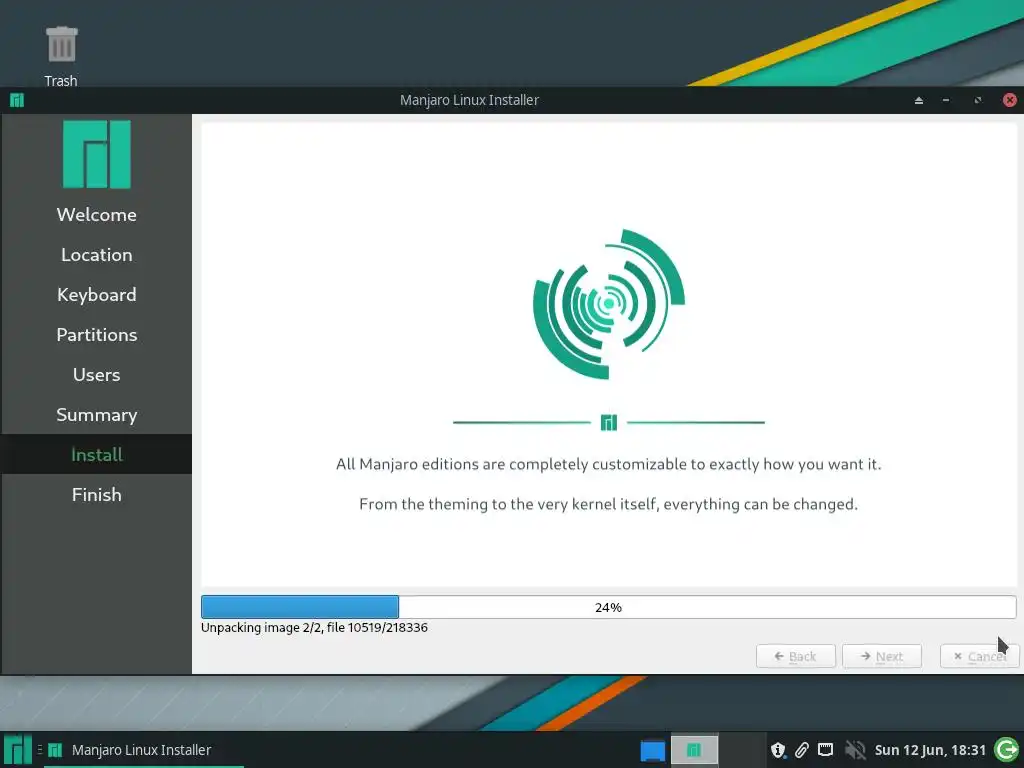Click the clock showing Sun 12 Jun, 18:31

pyautogui.click(x=930, y=750)
